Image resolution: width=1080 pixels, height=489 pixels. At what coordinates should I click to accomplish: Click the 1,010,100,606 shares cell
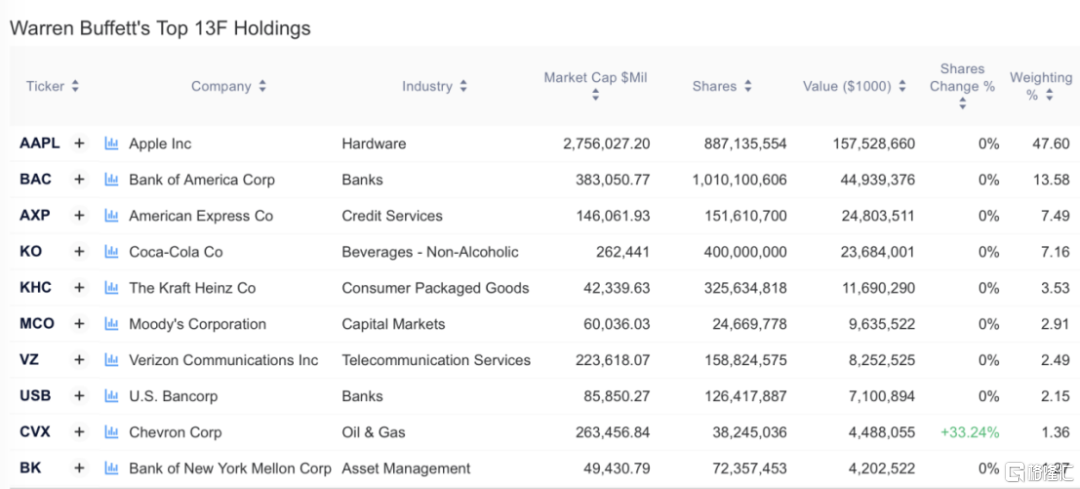[x=739, y=180]
